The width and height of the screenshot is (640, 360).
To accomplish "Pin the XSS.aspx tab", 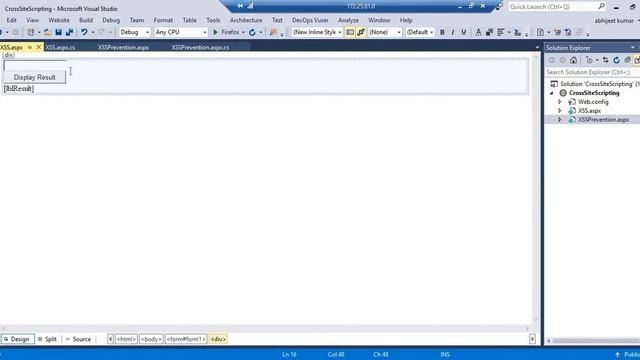I will click(29, 47).
